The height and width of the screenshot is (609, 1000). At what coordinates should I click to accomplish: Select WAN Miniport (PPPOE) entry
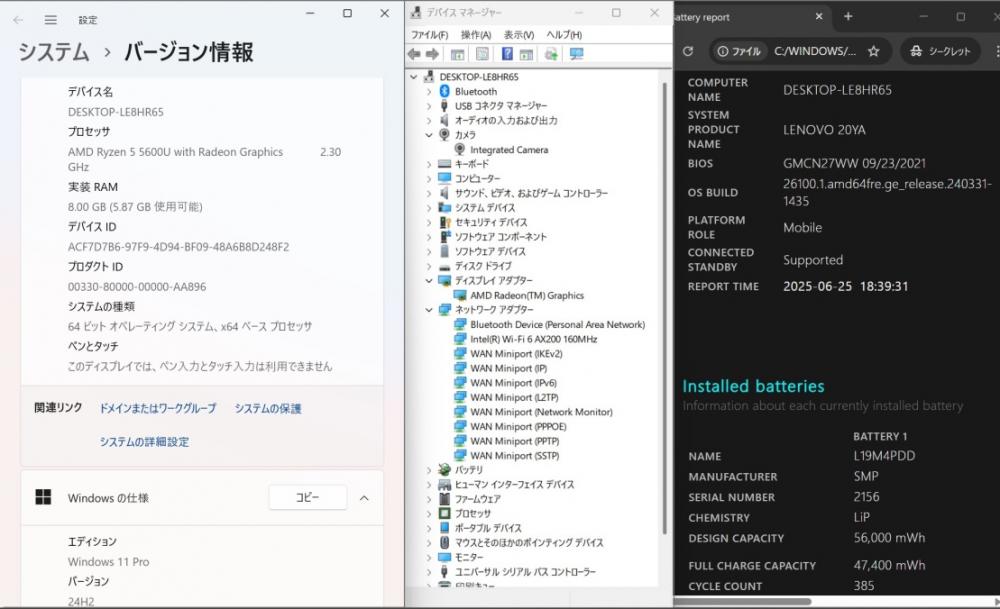[x=518, y=427]
